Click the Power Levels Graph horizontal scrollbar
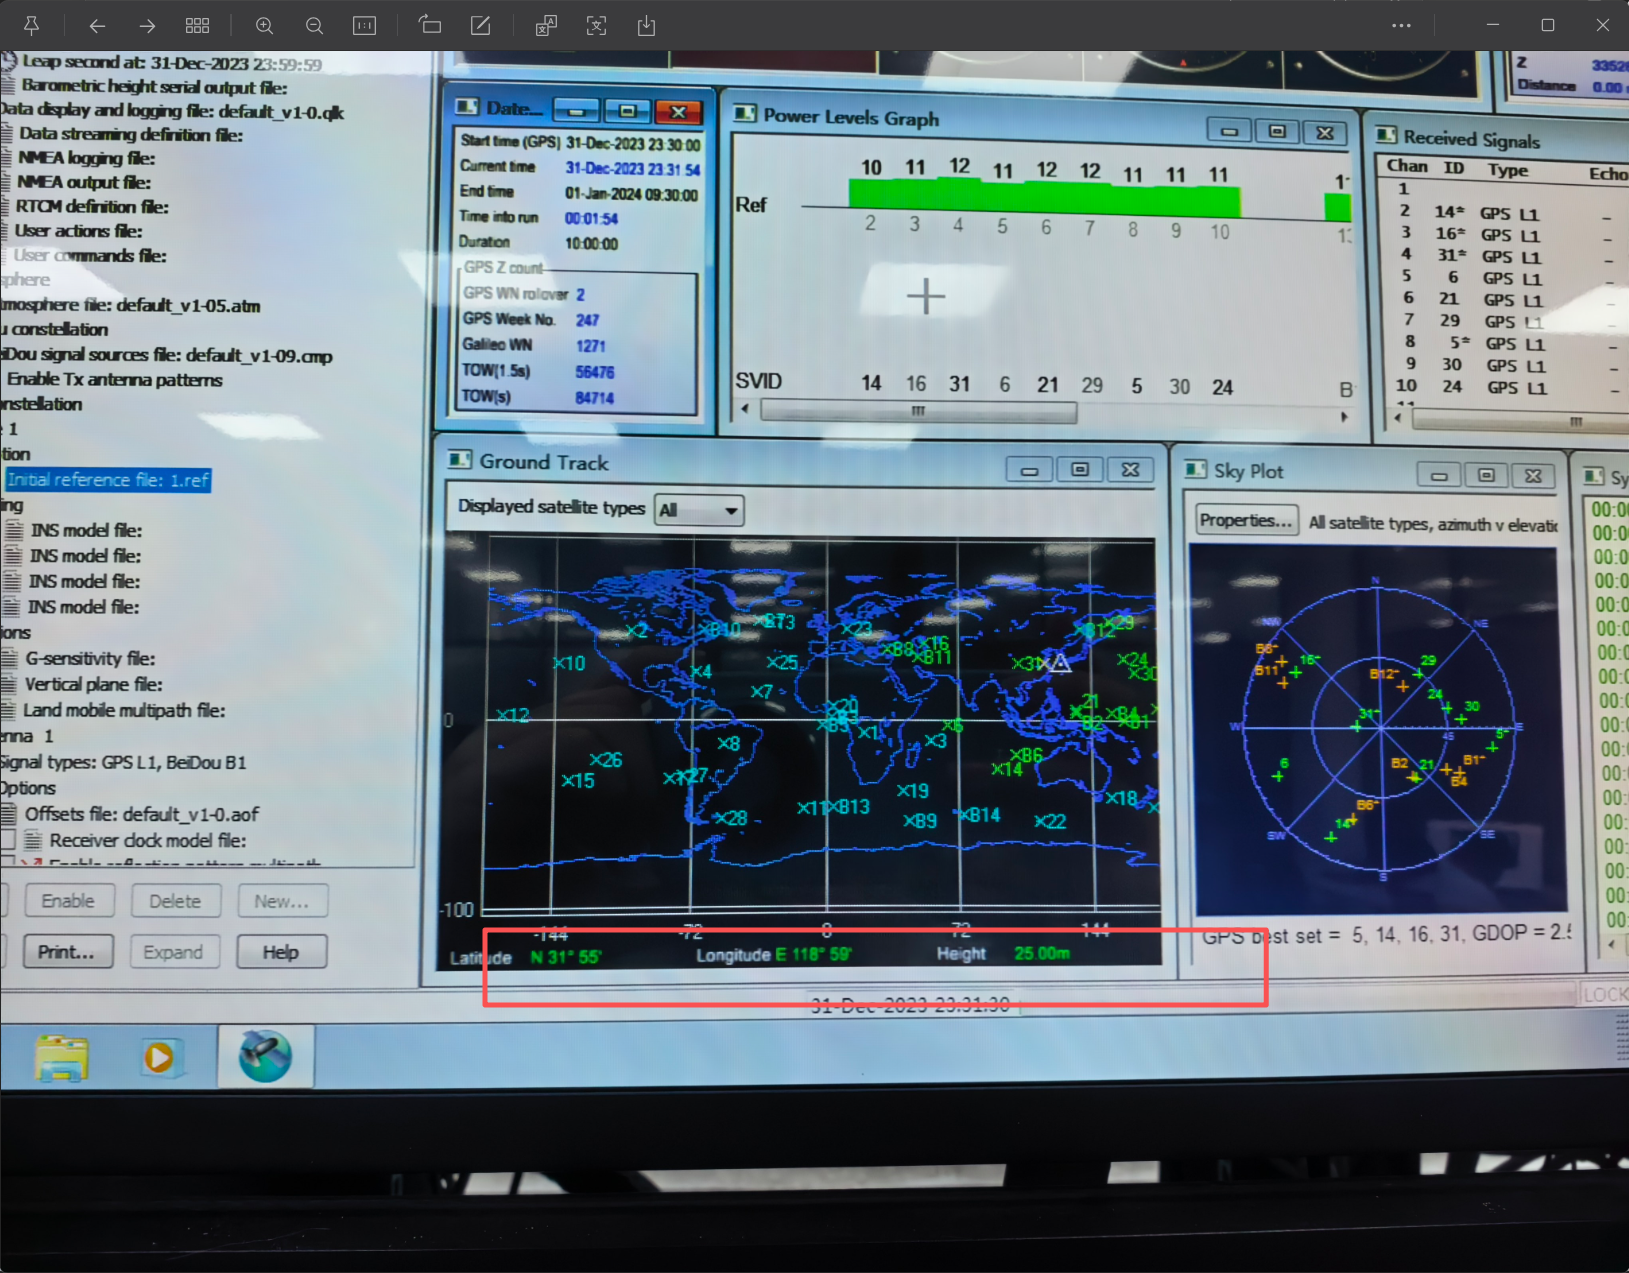This screenshot has height=1273, width=1629. pos(919,411)
